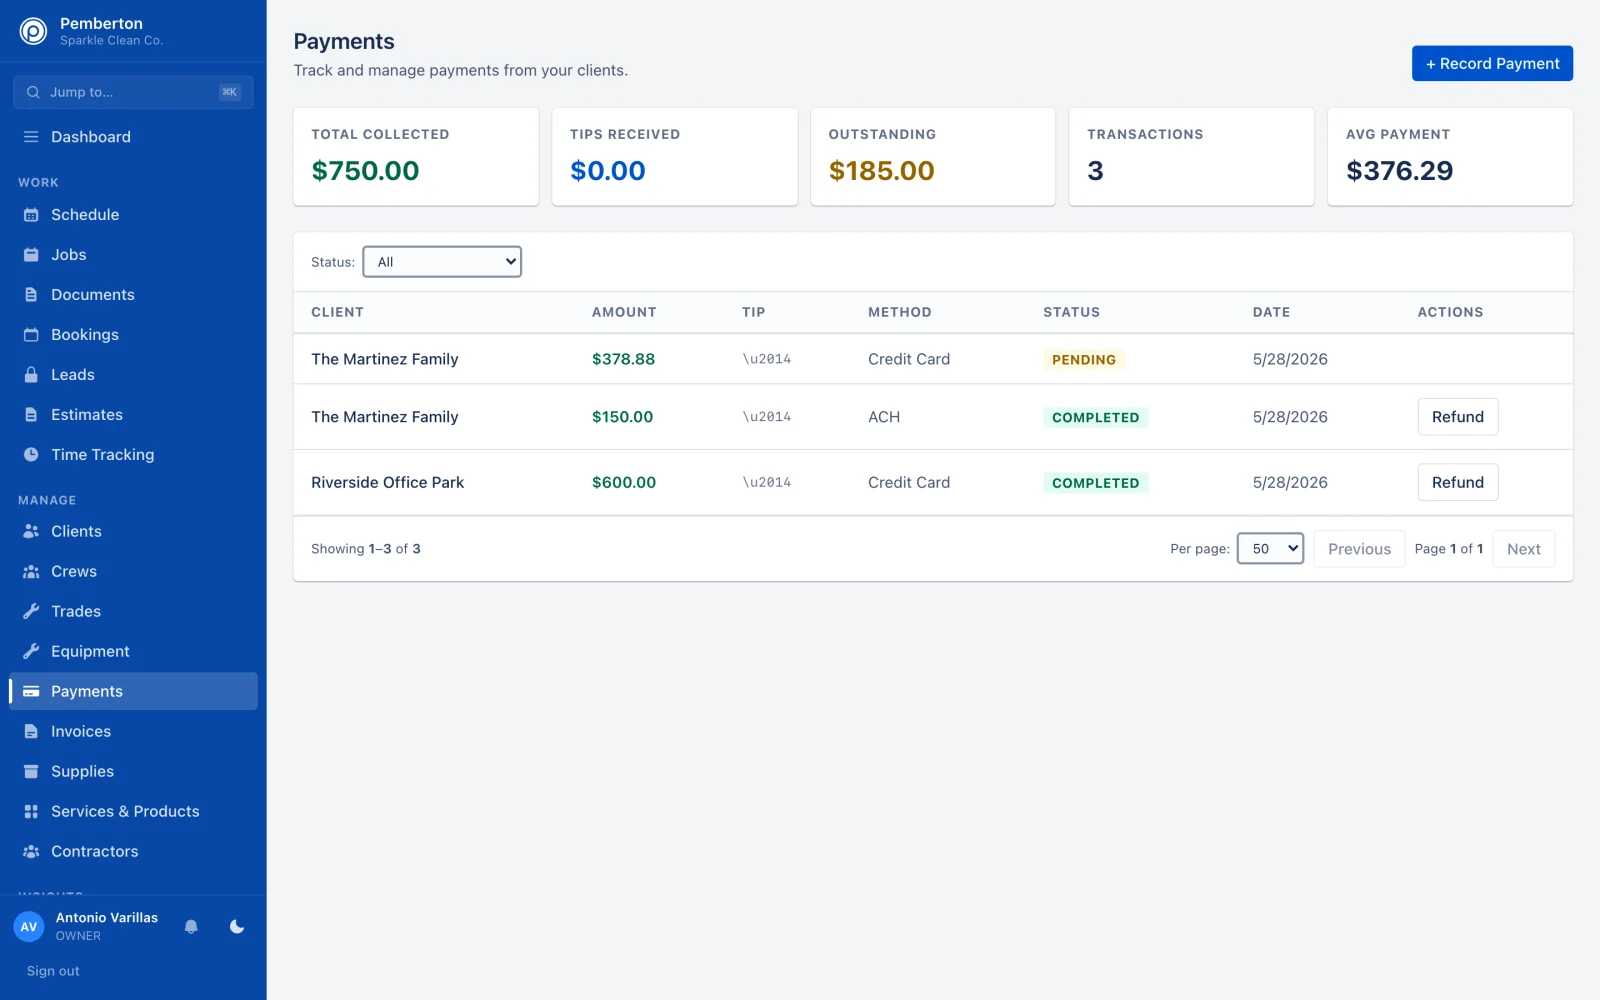Open Contractors in sidebar
This screenshot has width=1600, height=1000.
133,852
